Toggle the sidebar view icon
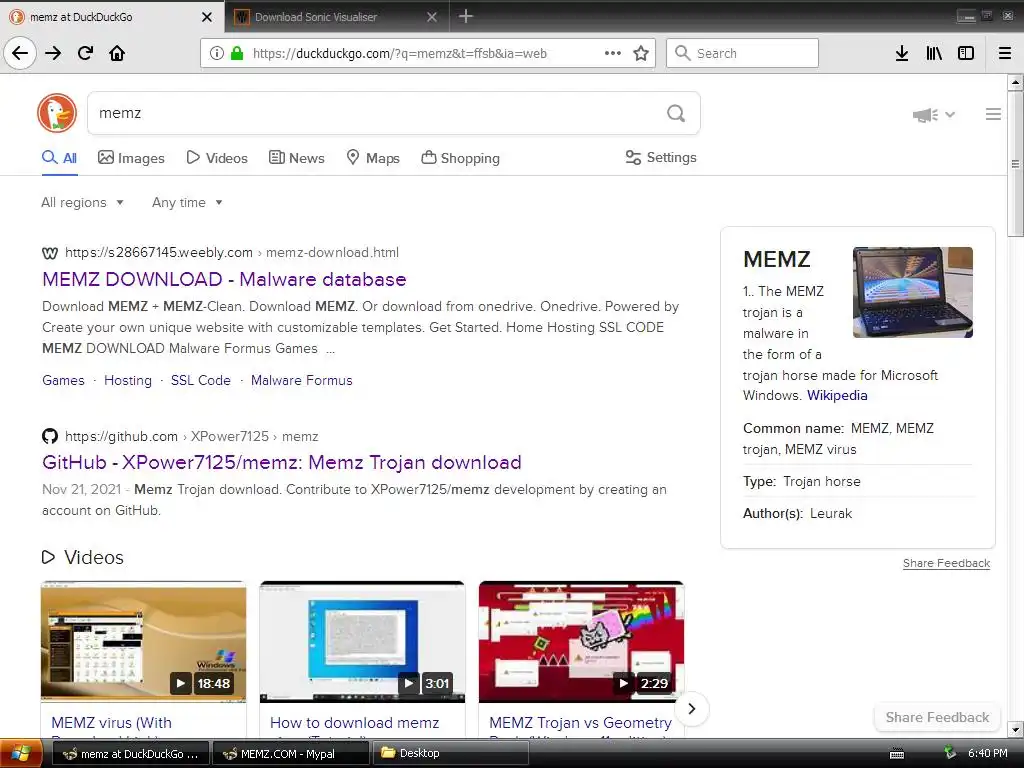The height and width of the screenshot is (768, 1024). [x=966, y=53]
